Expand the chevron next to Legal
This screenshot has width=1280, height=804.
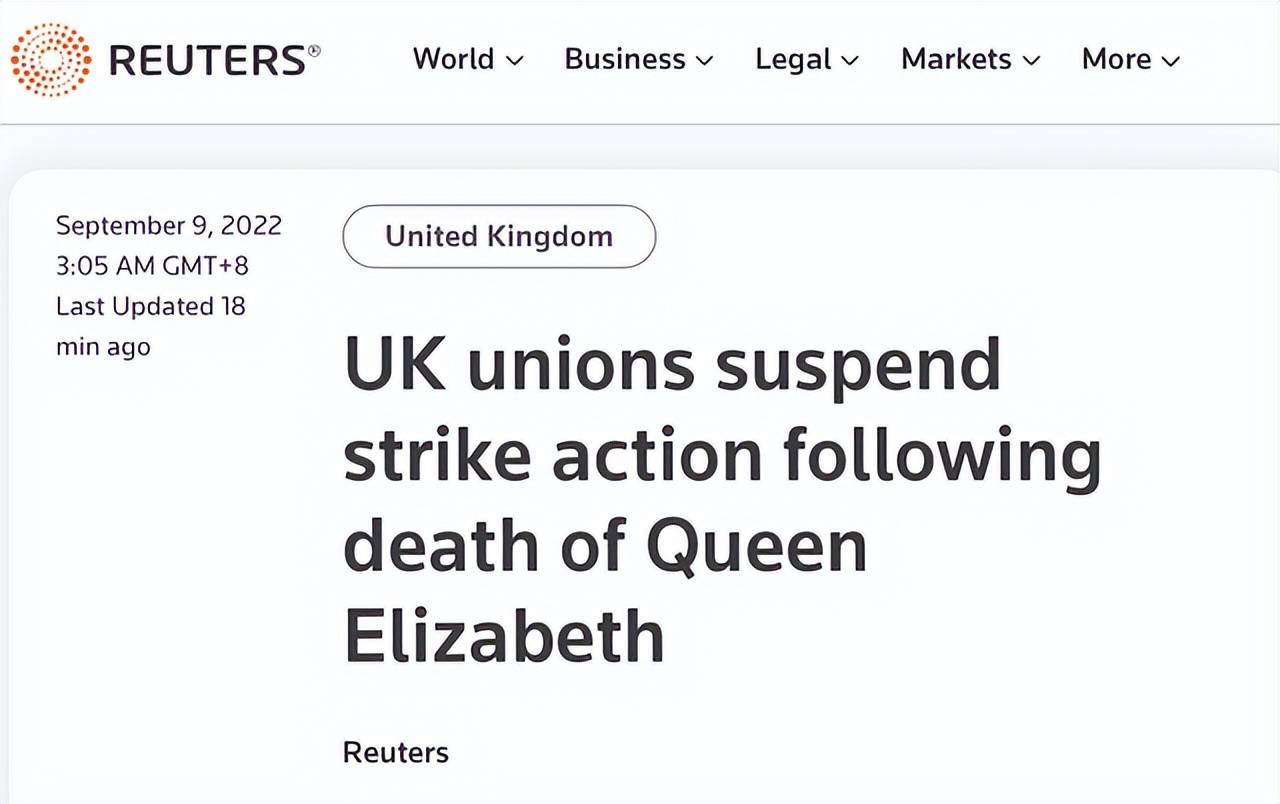coord(850,61)
